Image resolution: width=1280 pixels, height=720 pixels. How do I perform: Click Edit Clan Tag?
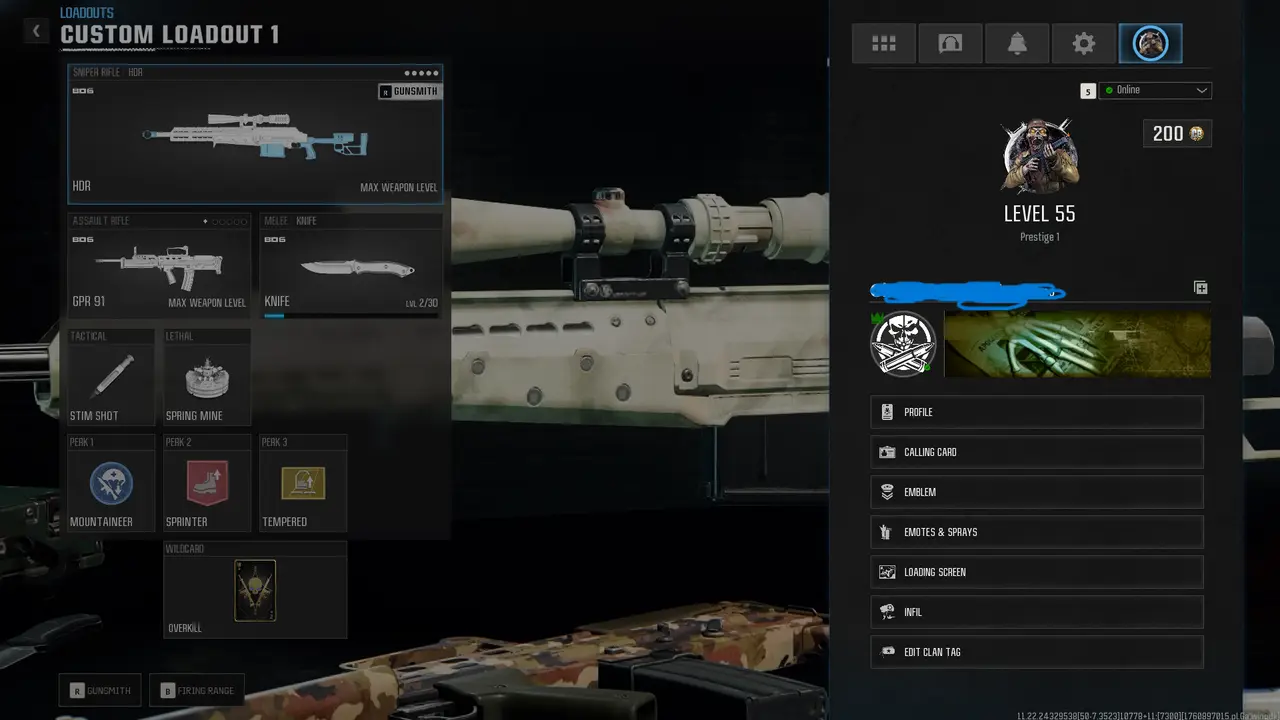tap(1037, 652)
